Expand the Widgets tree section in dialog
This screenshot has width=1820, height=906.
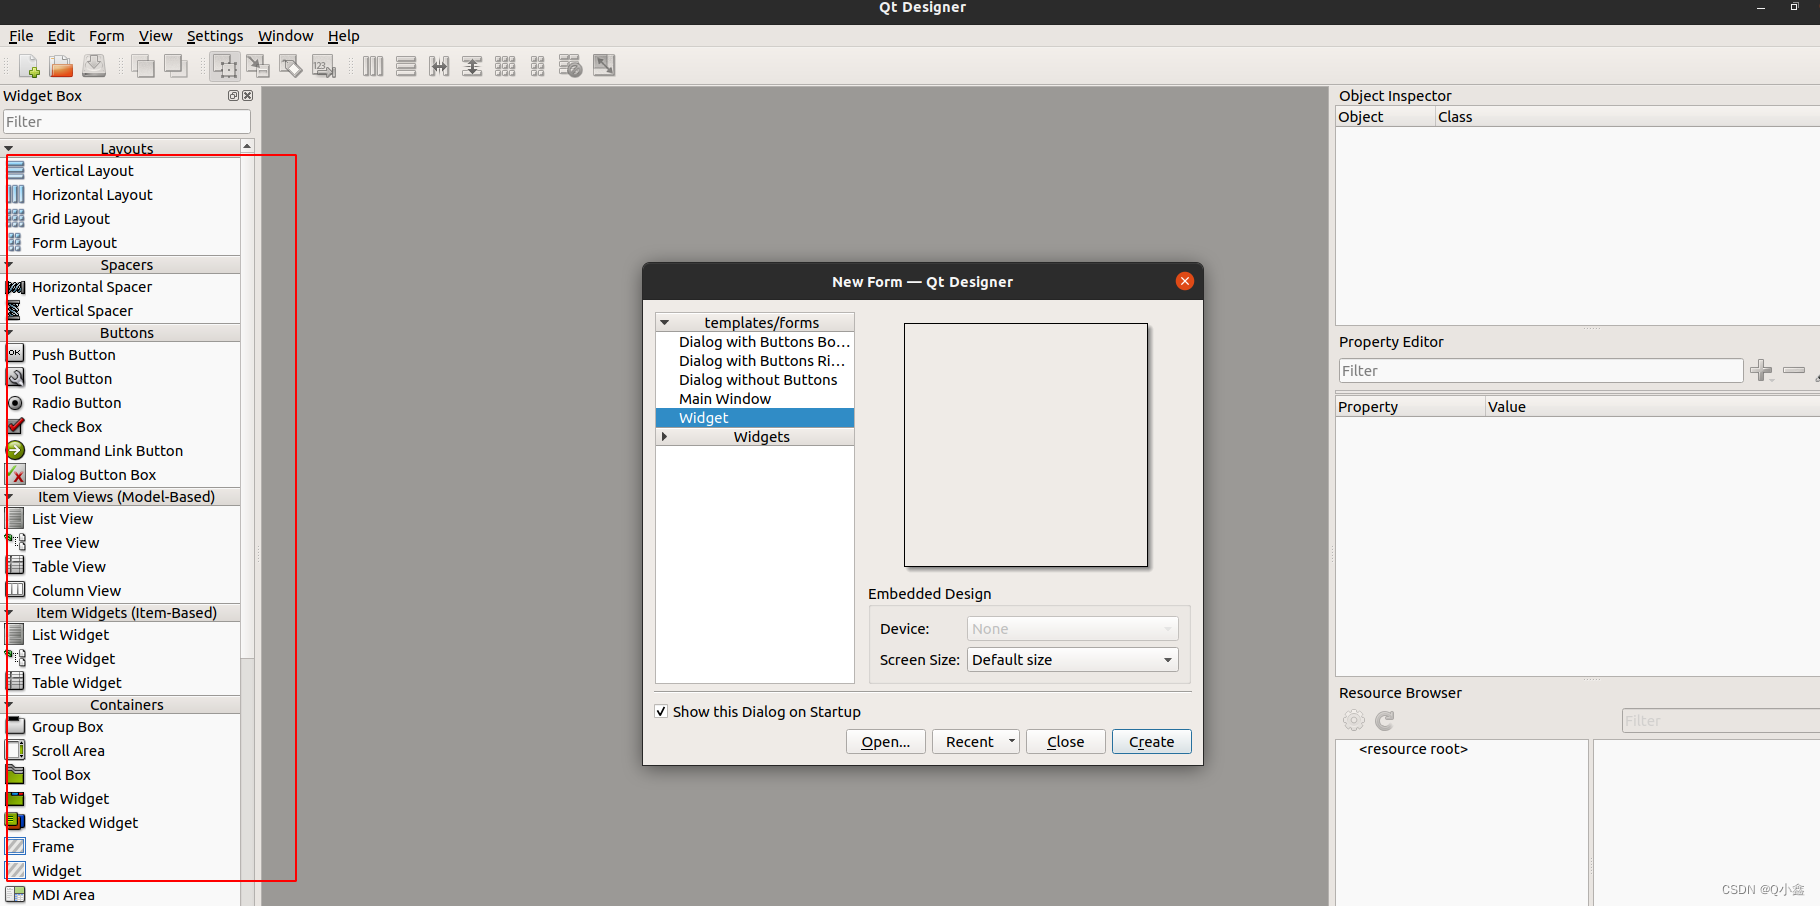click(x=664, y=437)
